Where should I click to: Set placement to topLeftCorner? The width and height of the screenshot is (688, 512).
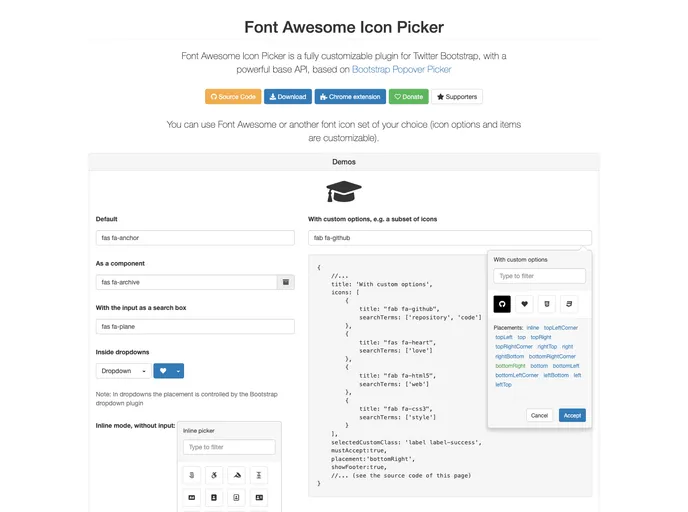coord(560,328)
